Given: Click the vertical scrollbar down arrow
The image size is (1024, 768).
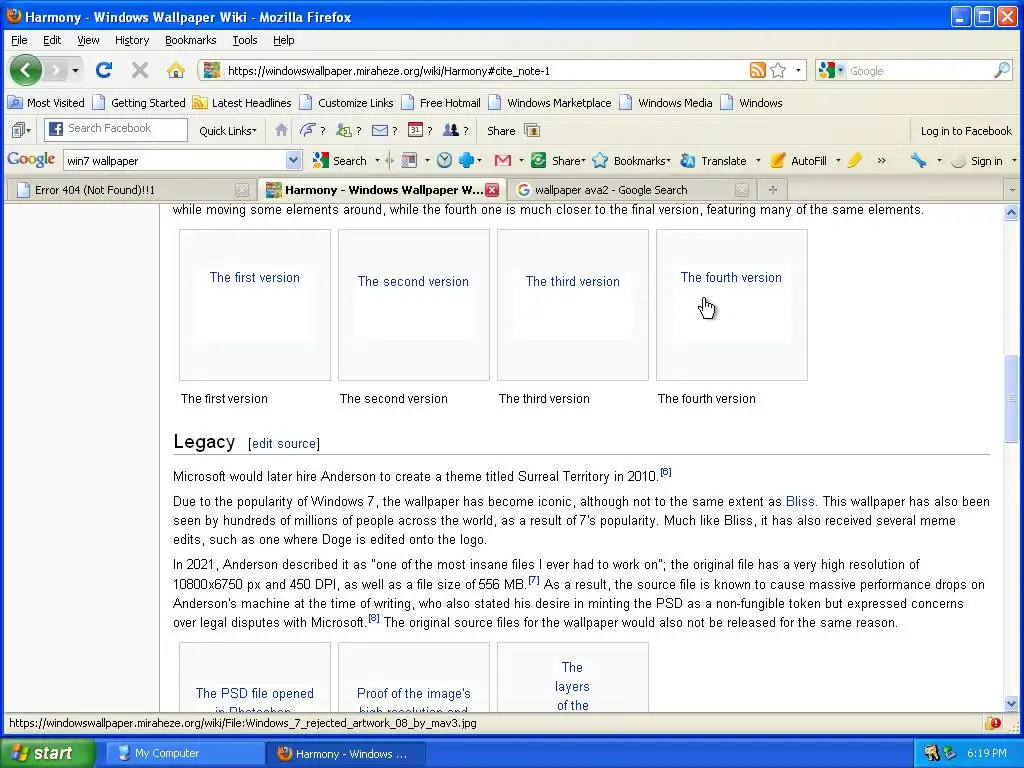Looking at the screenshot, I should click(x=1011, y=703).
